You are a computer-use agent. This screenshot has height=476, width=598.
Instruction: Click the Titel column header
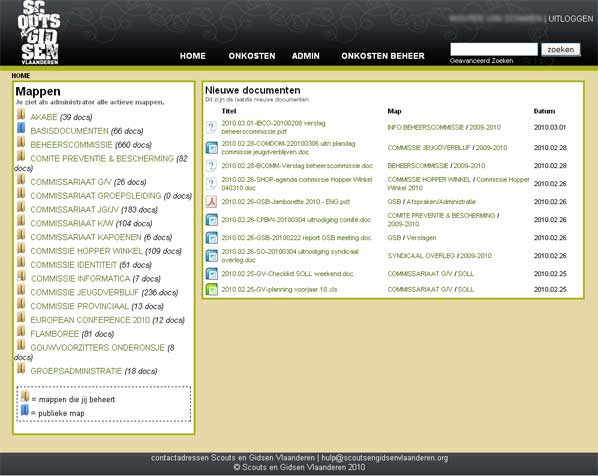click(x=229, y=111)
